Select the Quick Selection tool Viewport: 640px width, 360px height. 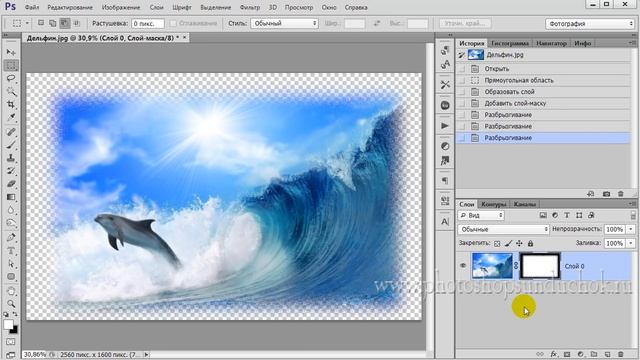coord(11,91)
